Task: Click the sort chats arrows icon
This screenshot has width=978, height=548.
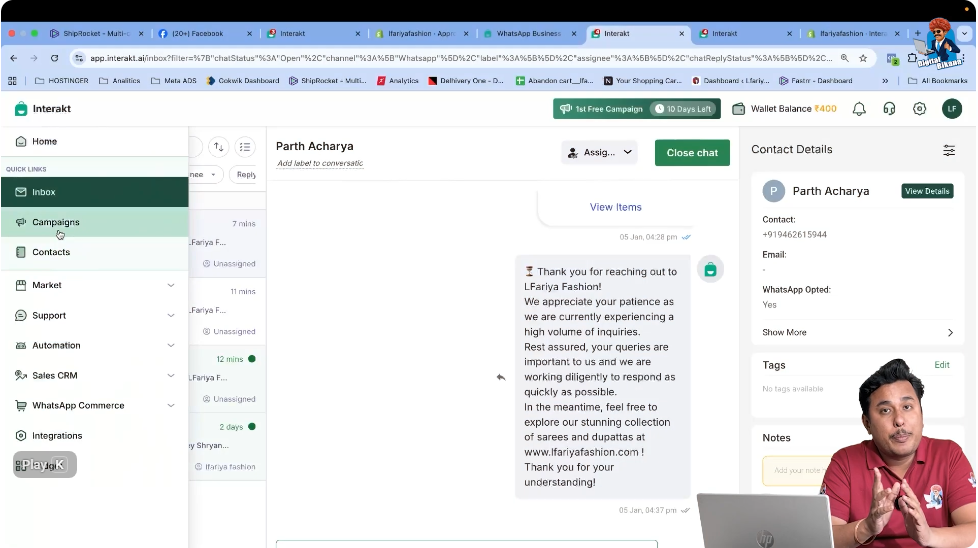Action: point(218,147)
